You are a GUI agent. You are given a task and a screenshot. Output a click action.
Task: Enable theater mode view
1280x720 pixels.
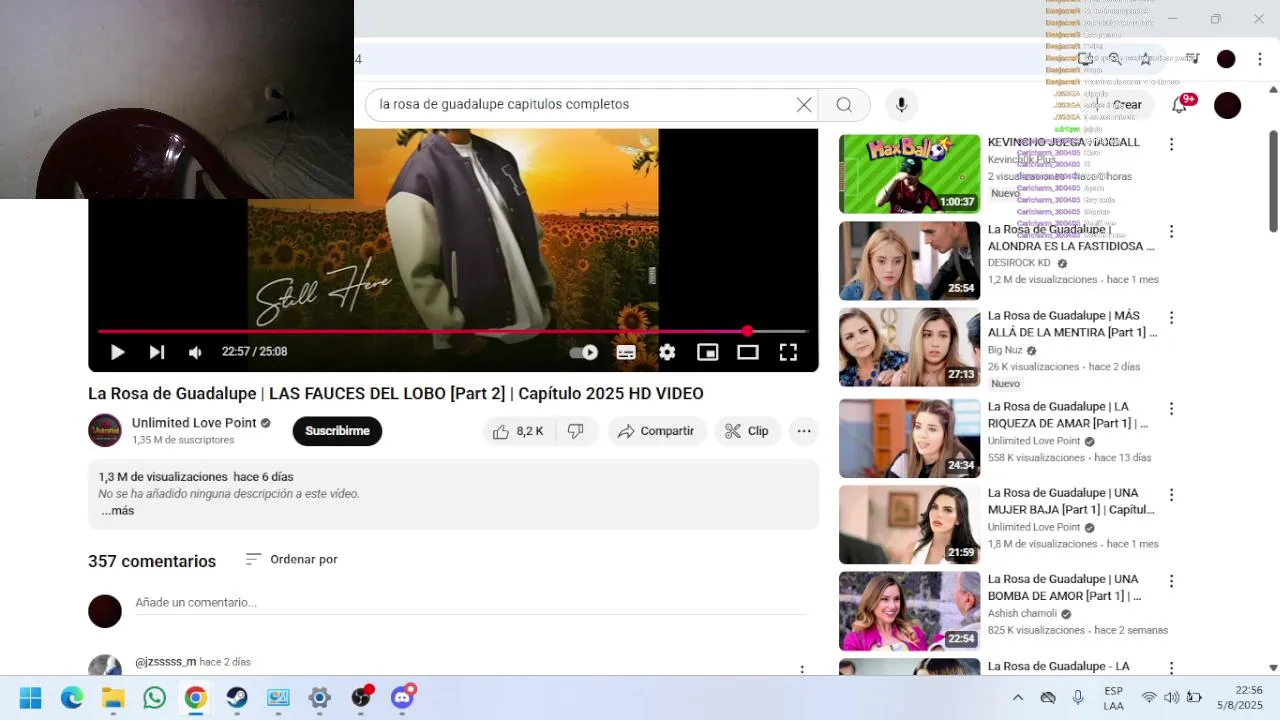[x=748, y=352]
